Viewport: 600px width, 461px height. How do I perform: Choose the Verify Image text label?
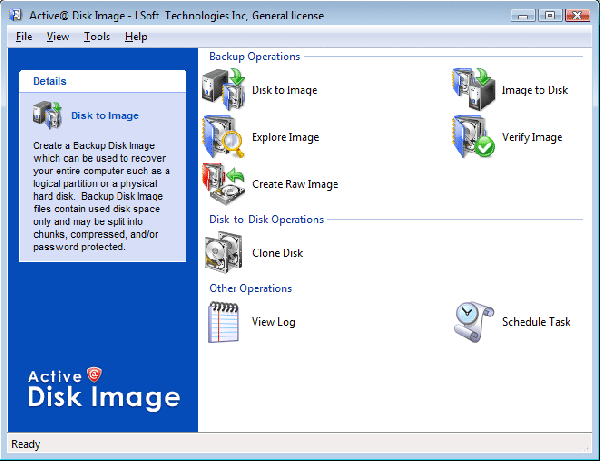(532, 137)
